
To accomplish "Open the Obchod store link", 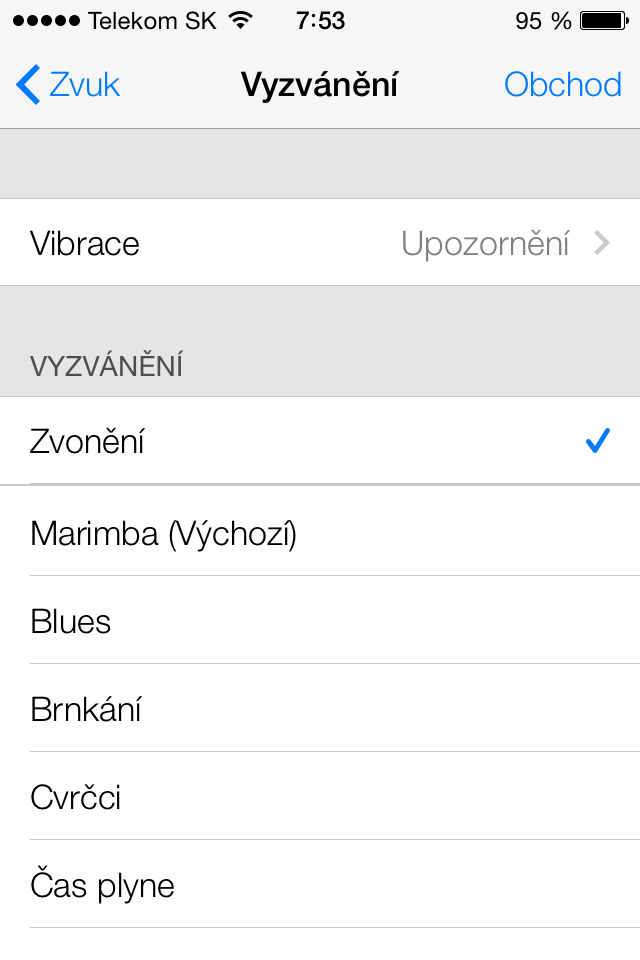I will pyautogui.click(x=563, y=85).
